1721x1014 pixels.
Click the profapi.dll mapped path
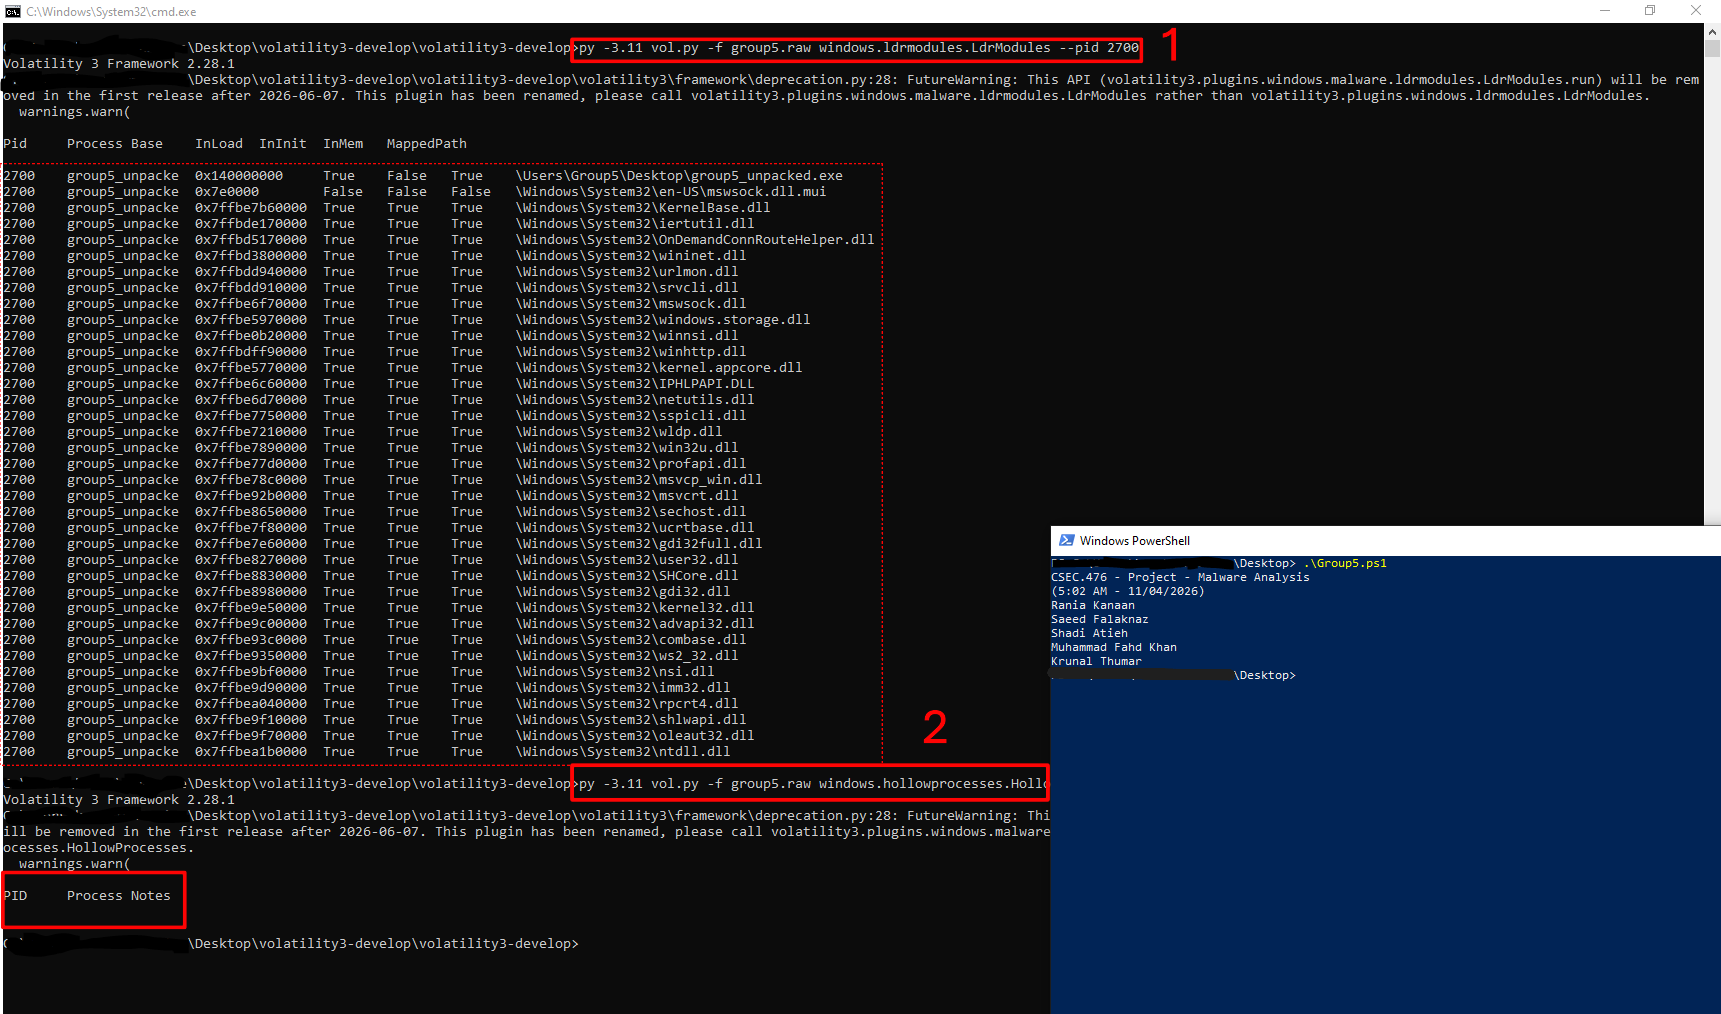click(631, 464)
